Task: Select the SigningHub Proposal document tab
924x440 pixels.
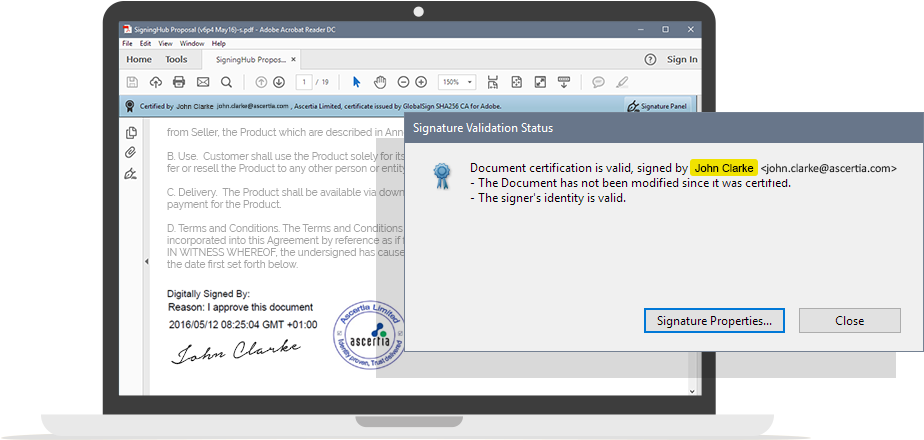Action: 251,59
